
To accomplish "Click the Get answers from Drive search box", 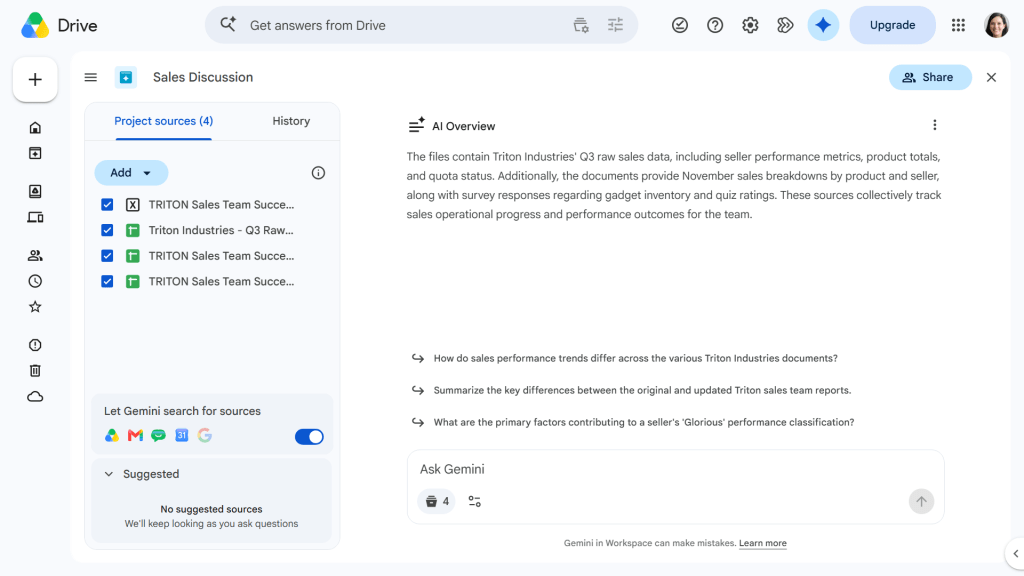I will pos(421,25).
